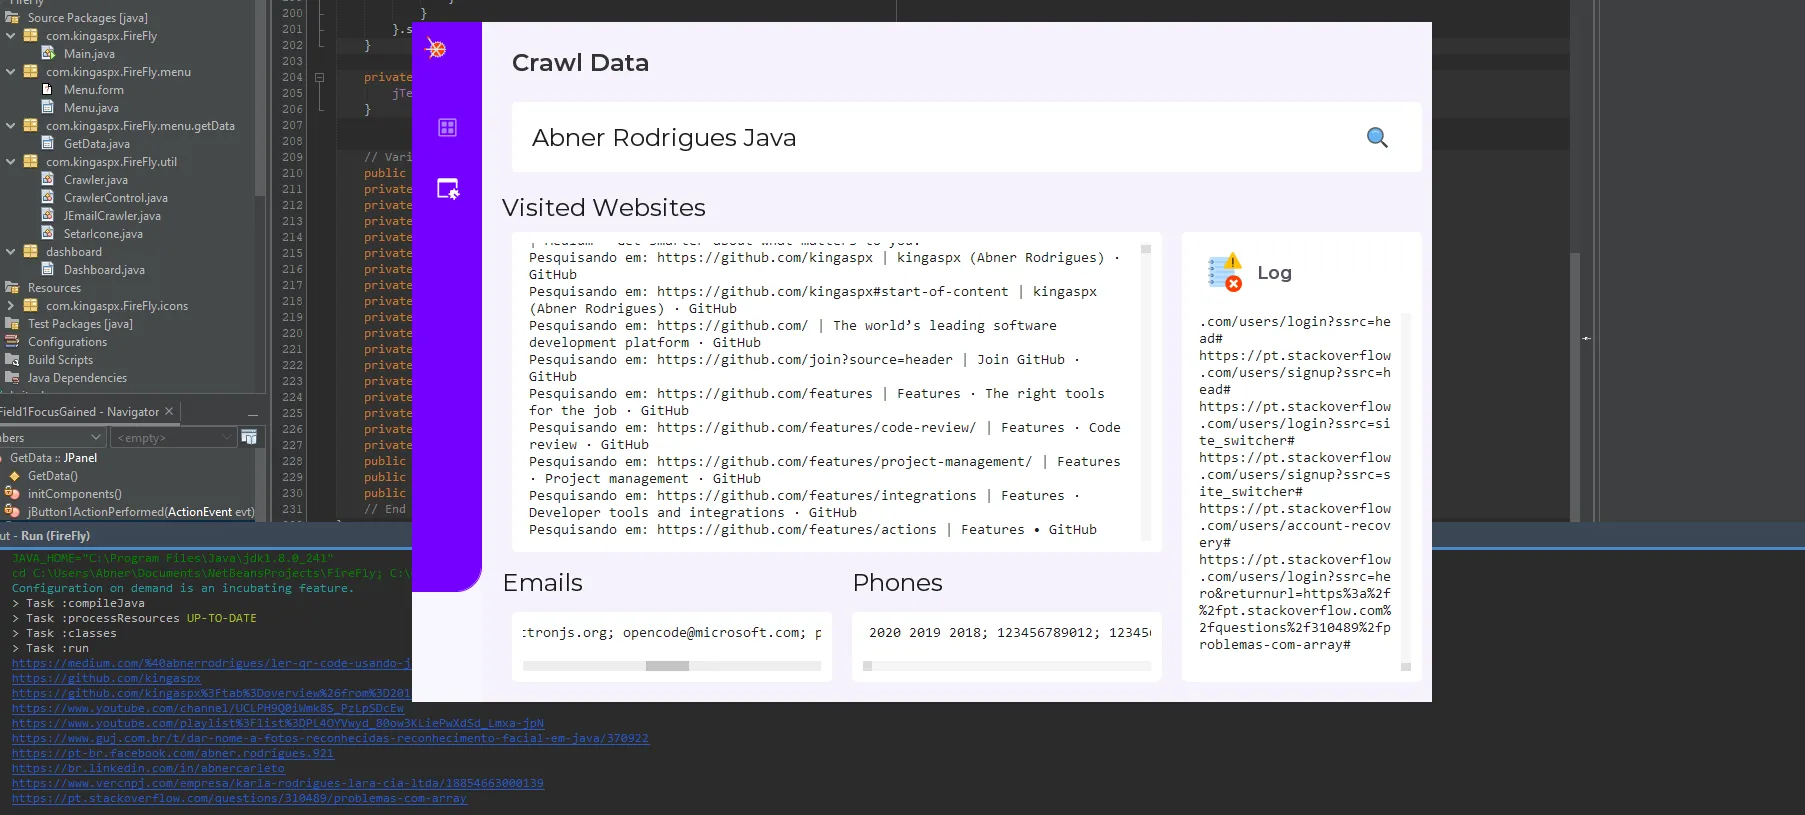Screen dimensions: 1805x815
Task: Click the Java Dependencies icon
Action: (13, 377)
